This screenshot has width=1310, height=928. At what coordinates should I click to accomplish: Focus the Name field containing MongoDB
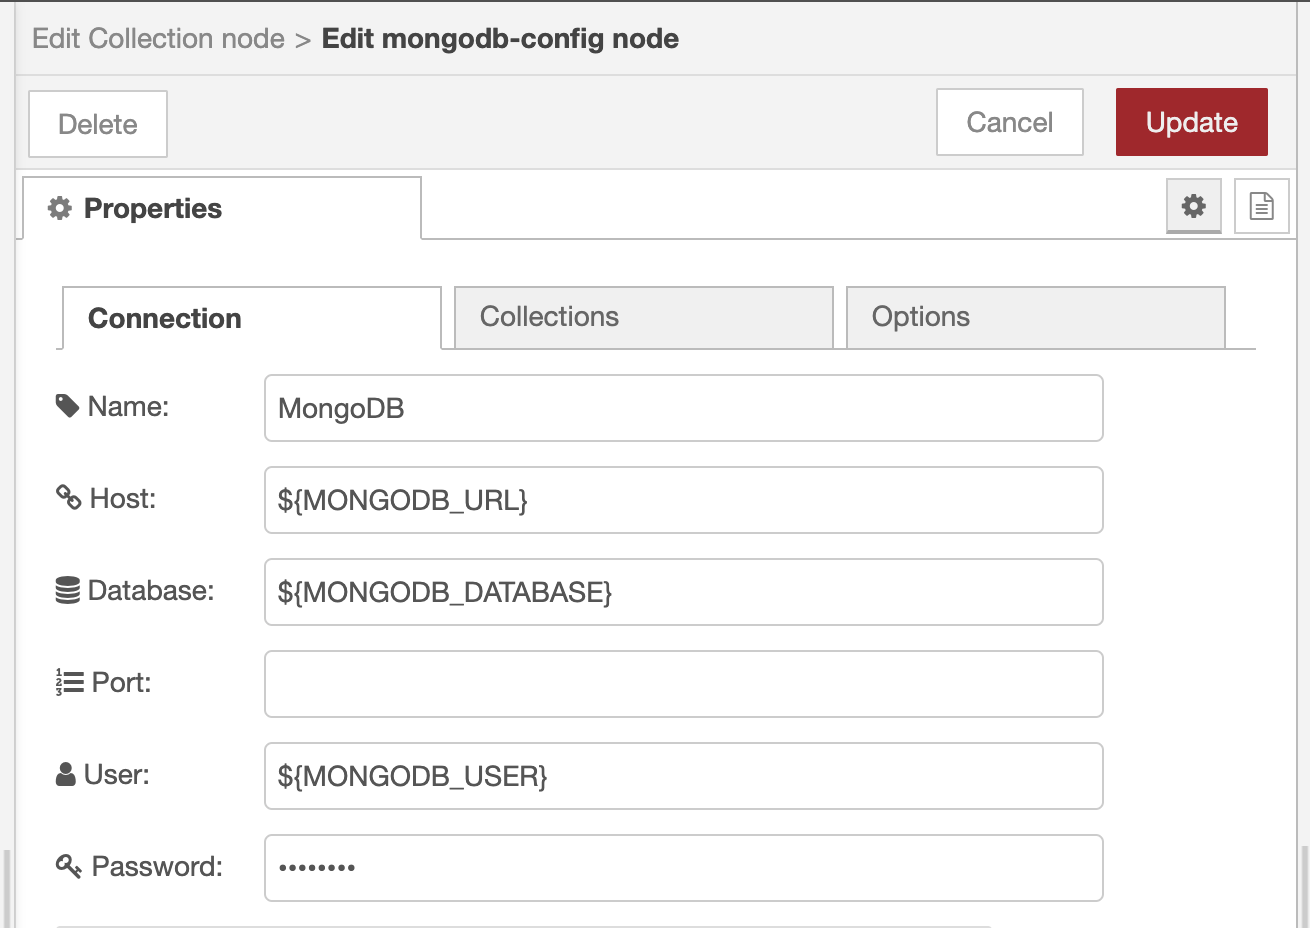point(684,408)
